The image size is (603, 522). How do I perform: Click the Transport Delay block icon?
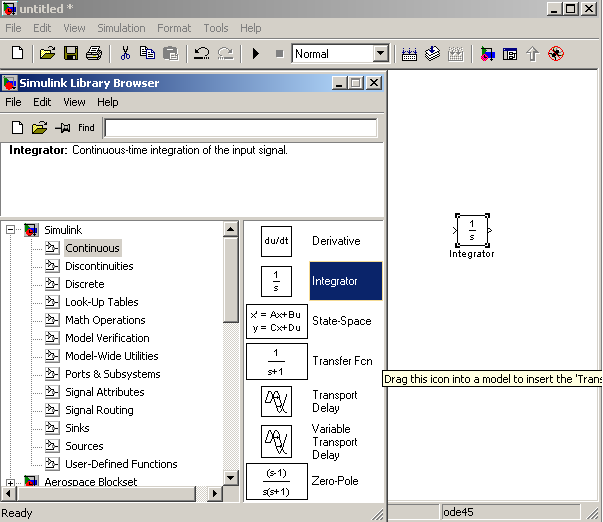(276, 402)
